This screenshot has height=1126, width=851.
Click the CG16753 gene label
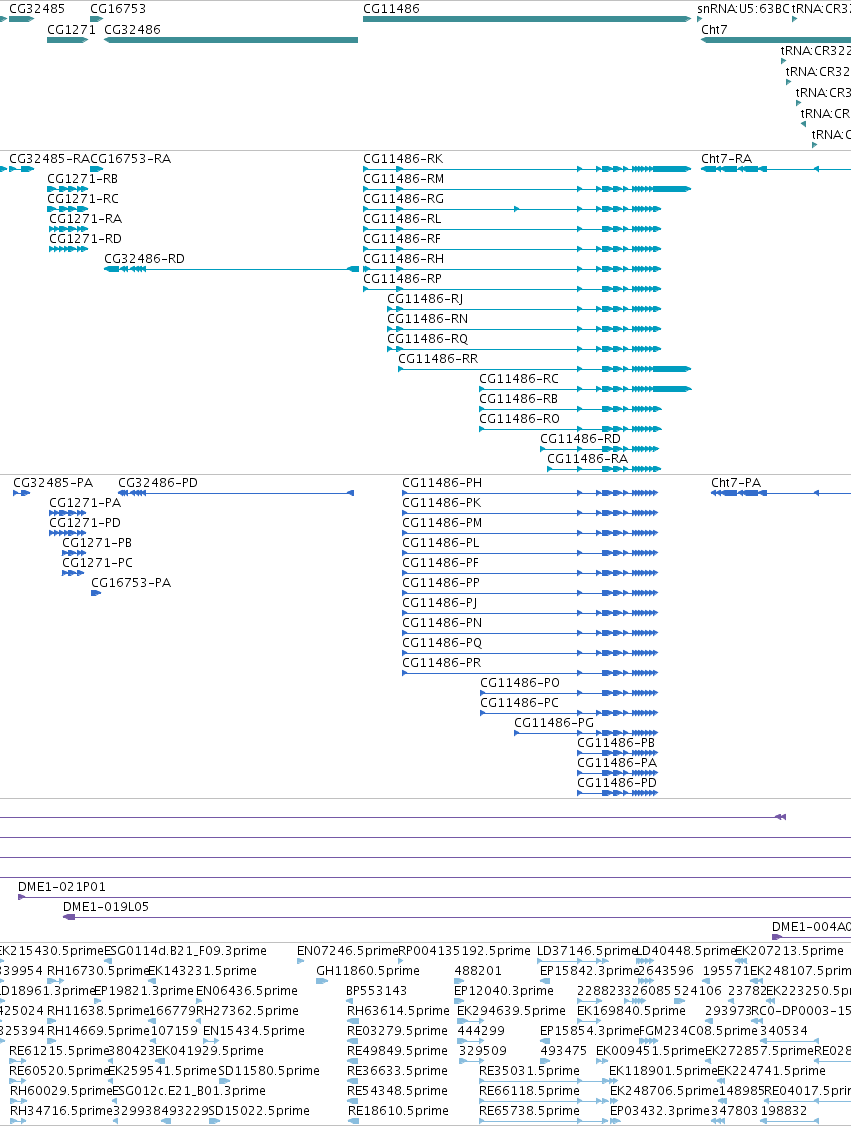(x=118, y=9)
